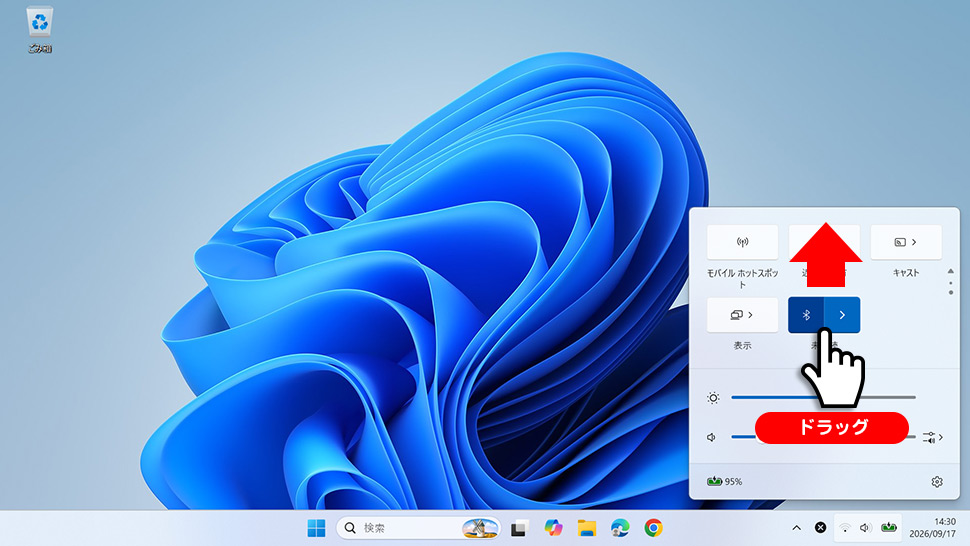Click the モバイル ホットスポット label text
The image size is (970, 546).
coord(742,278)
